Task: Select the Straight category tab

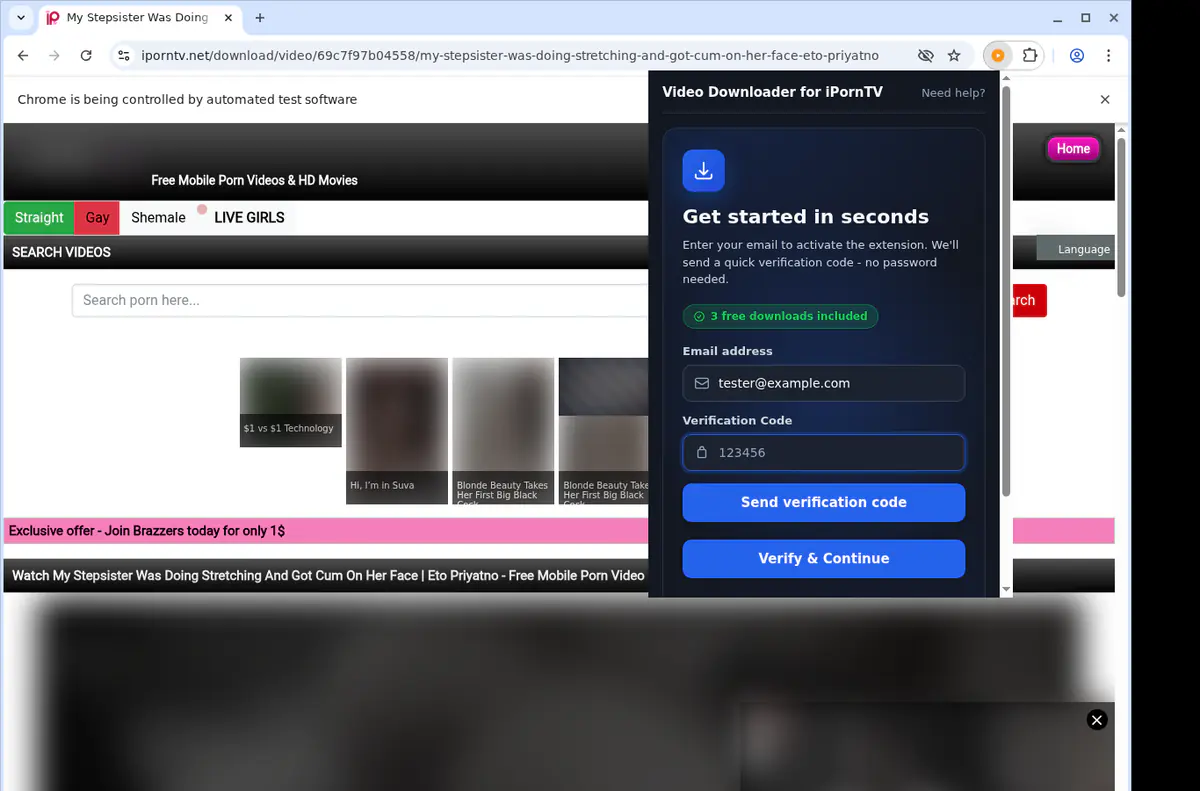Action: click(39, 218)
